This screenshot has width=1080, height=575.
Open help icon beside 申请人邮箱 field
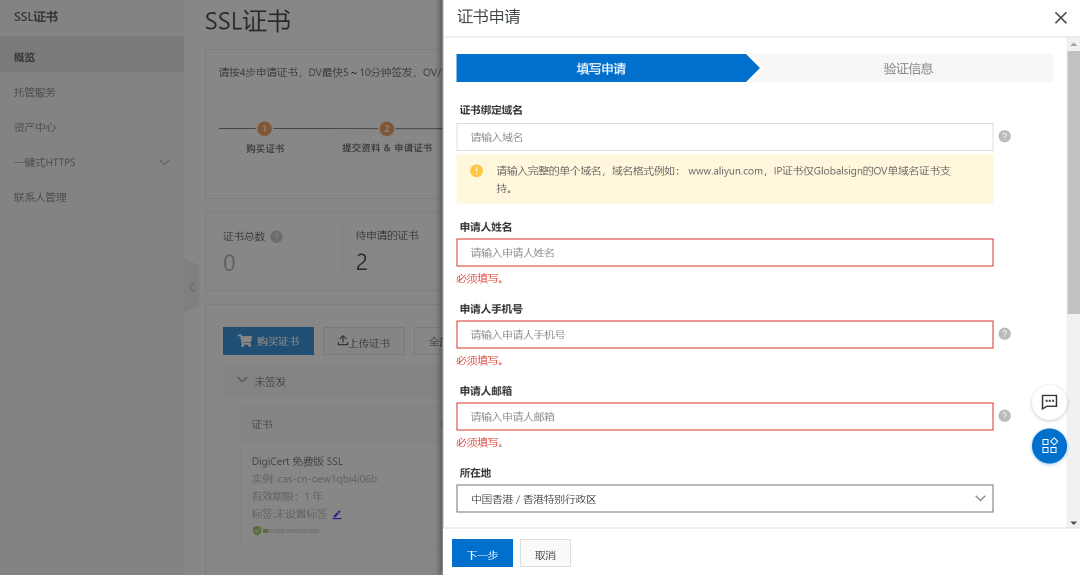(x=1004, y=416)
